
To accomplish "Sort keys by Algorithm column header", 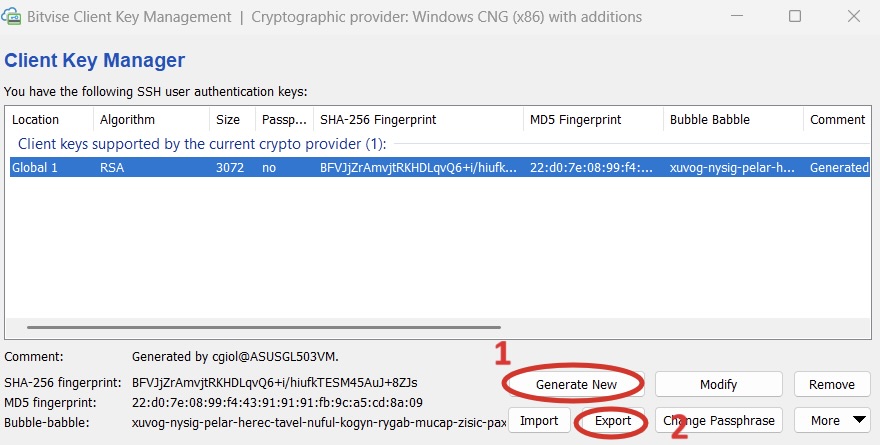I will pyautogui.click(x=127, y=119).
